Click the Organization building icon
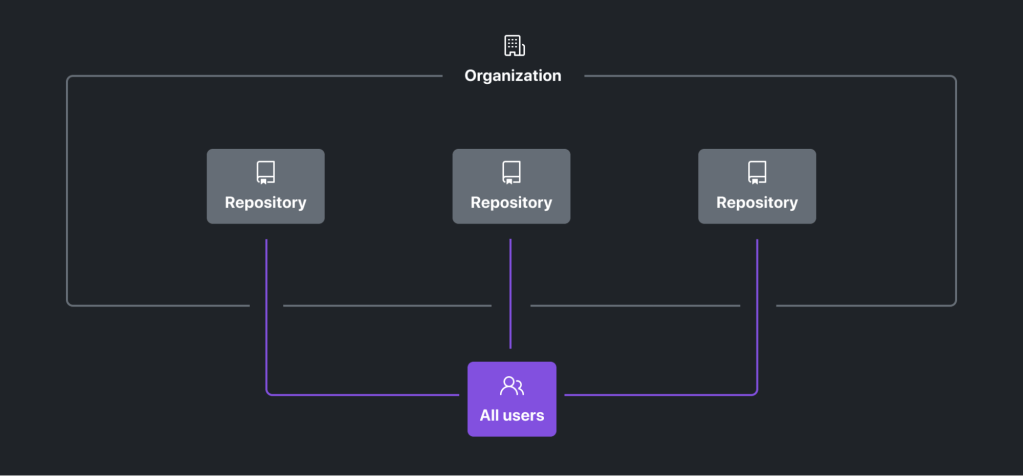Image resolution: width=1023 pixels, height=476 pixels. (514, 46)
